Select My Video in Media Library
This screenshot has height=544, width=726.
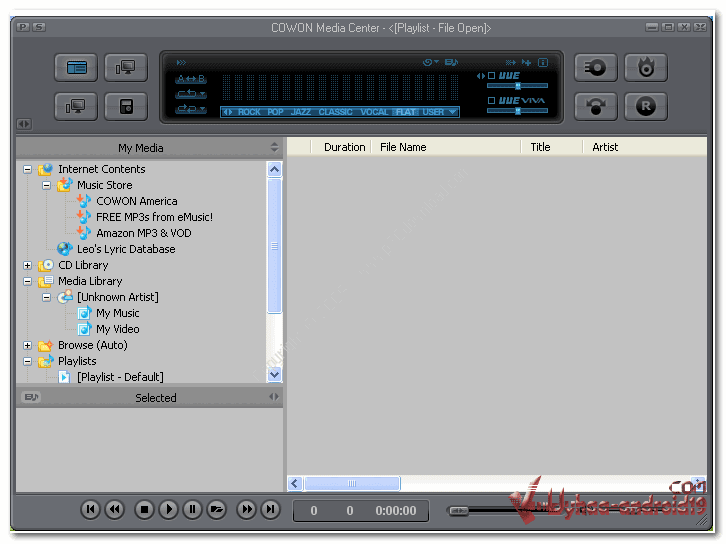118,329
